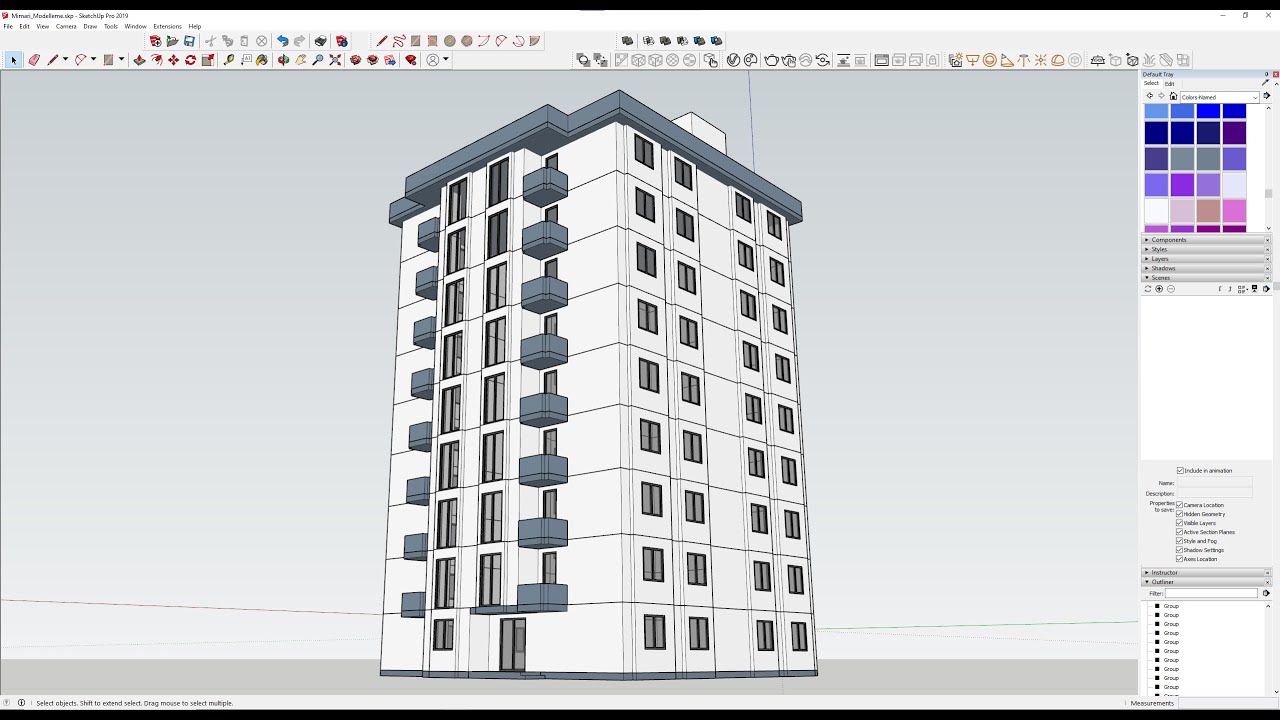Select the Rotate tool

pyautogui.click(x=190, y=60)
